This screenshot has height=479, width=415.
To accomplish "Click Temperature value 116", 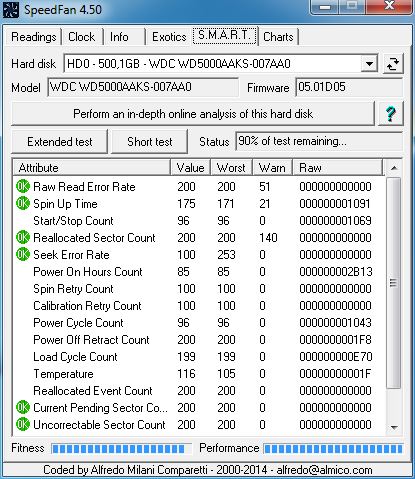I will [186, 373].
